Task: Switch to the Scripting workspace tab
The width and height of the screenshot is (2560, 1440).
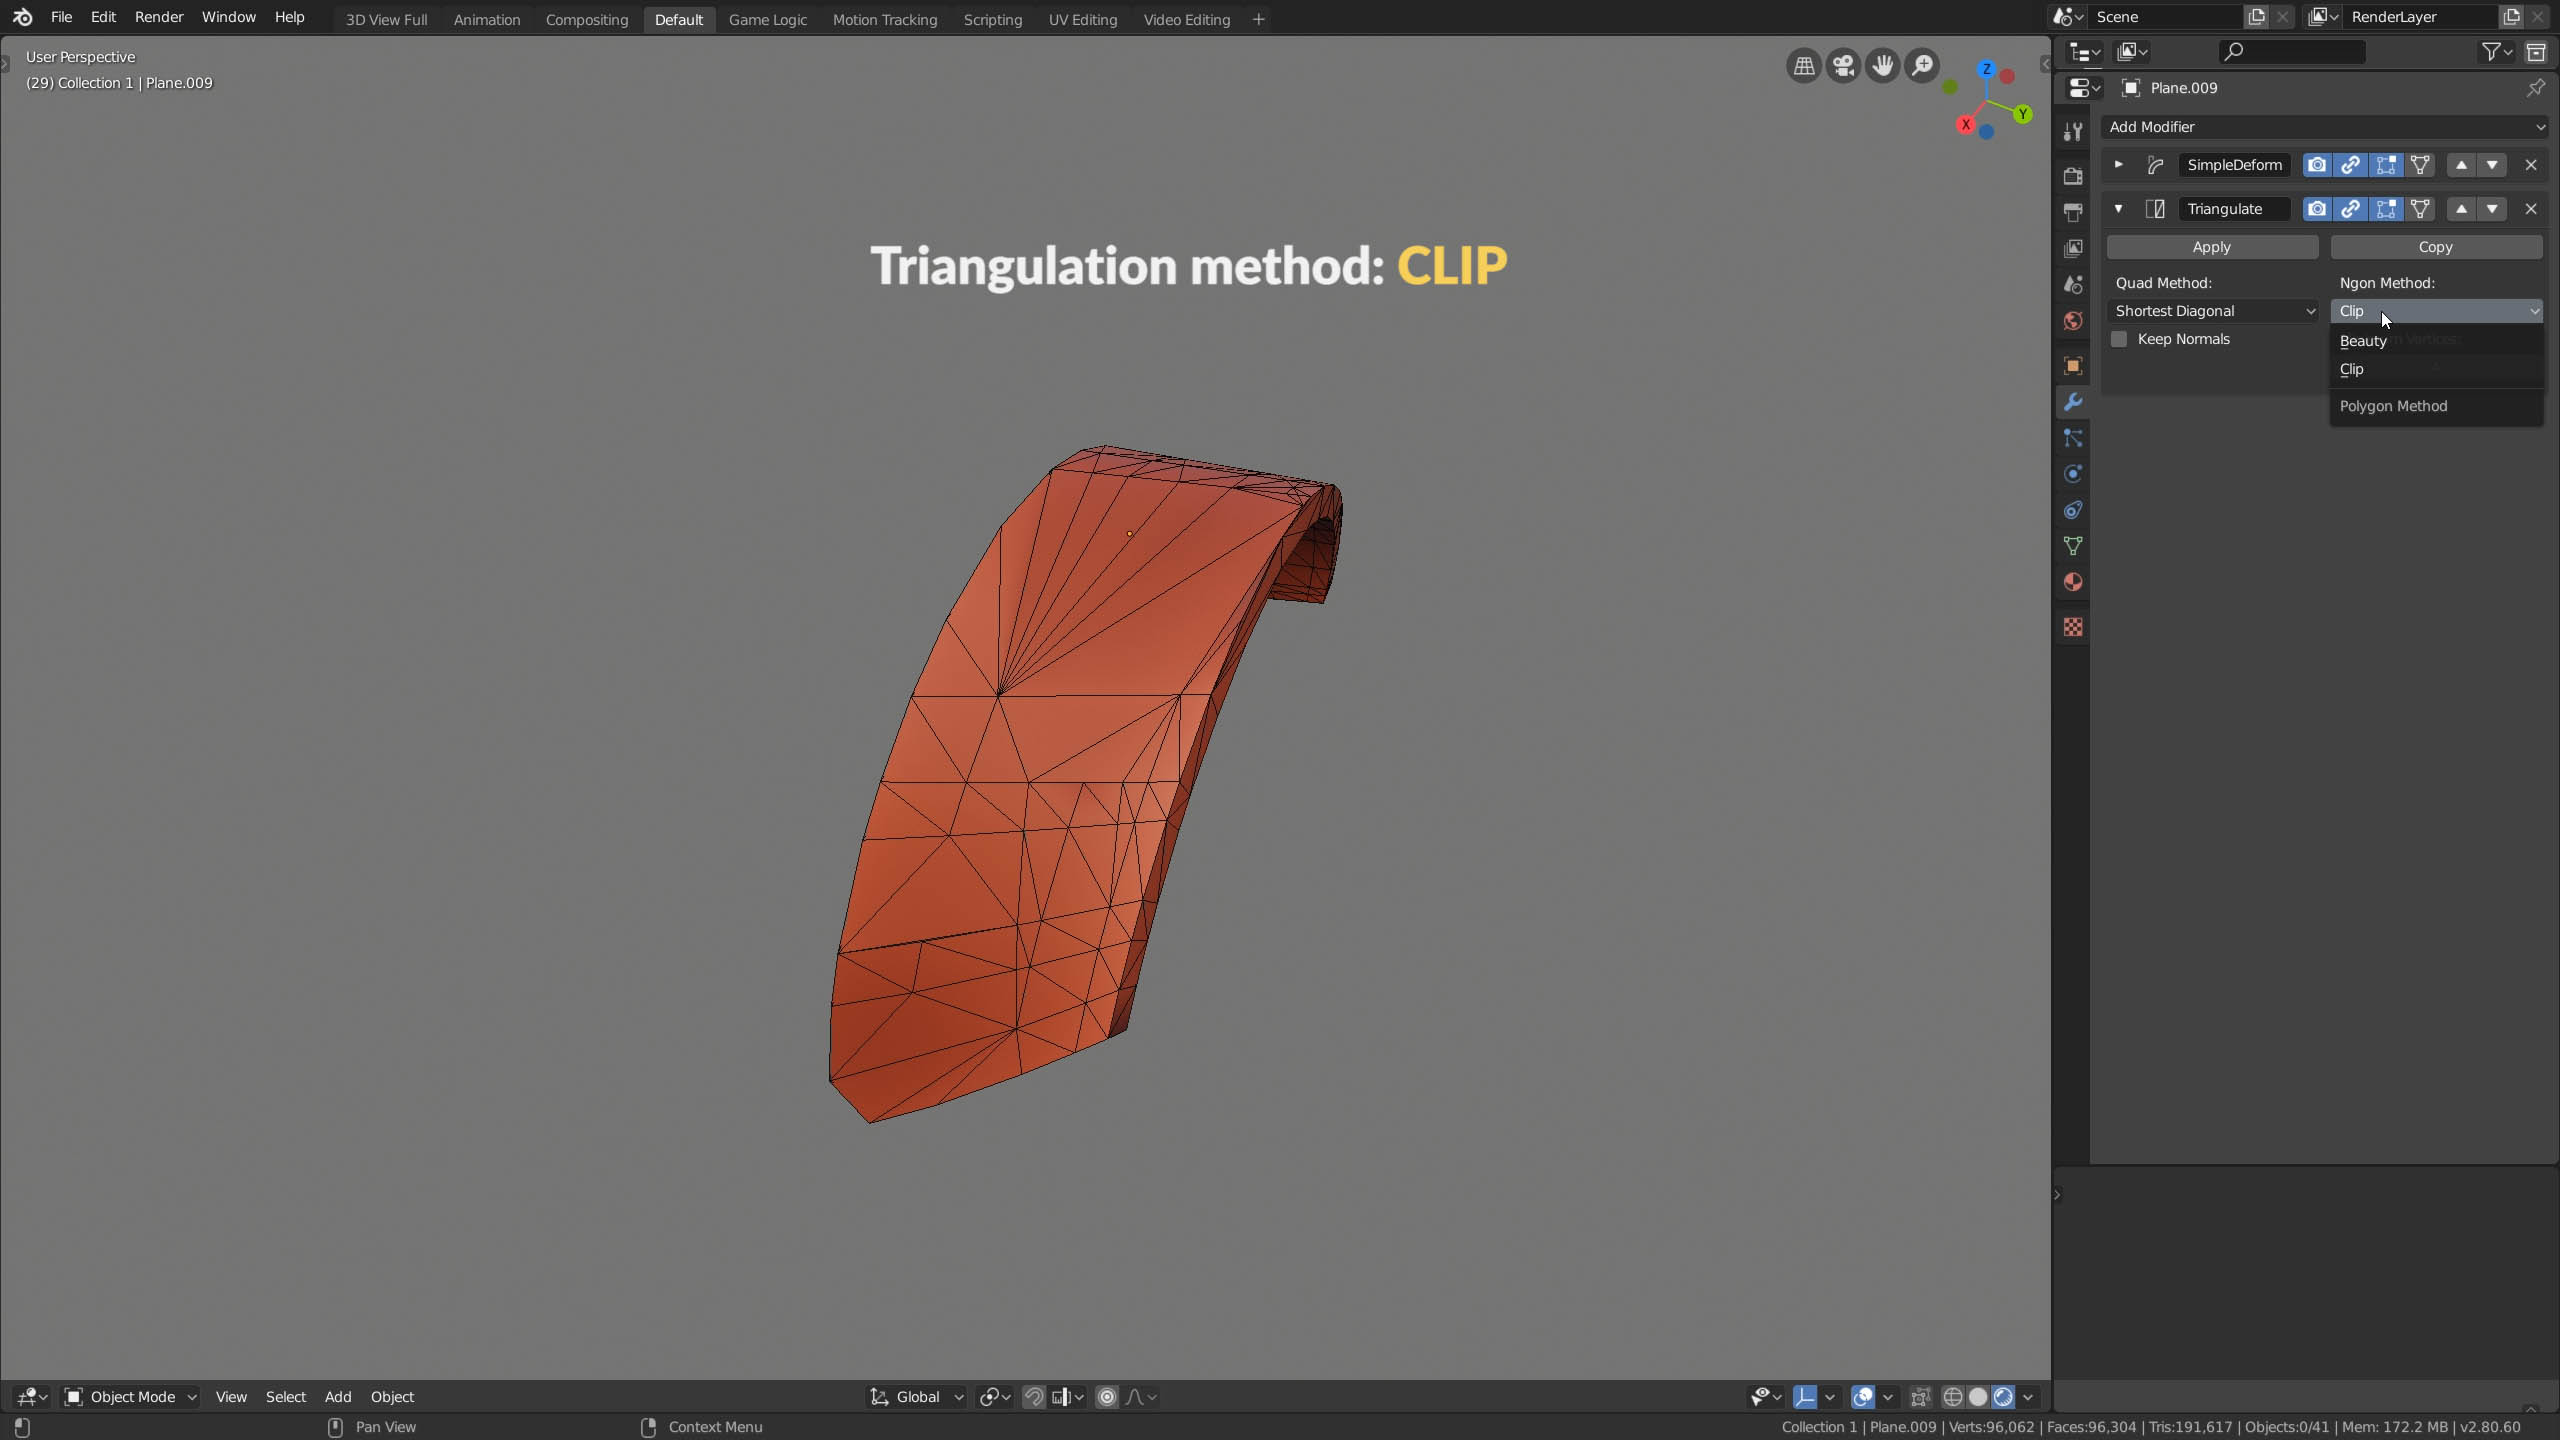Action: pyautogui.click(x=992, y=19)
